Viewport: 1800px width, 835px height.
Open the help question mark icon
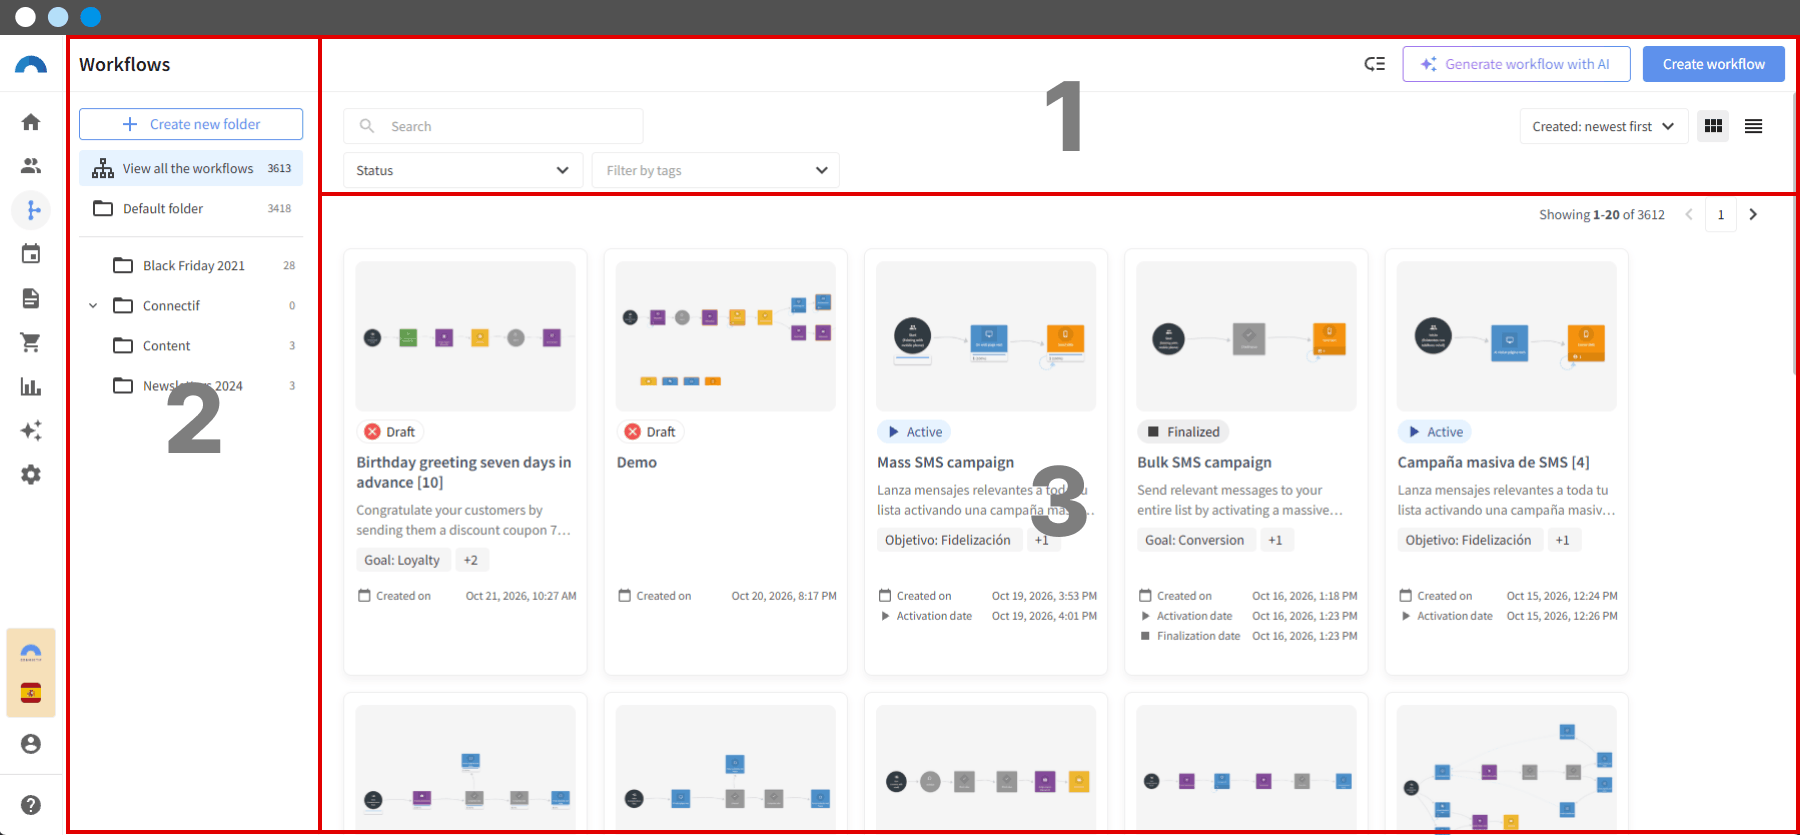(31, 805)
